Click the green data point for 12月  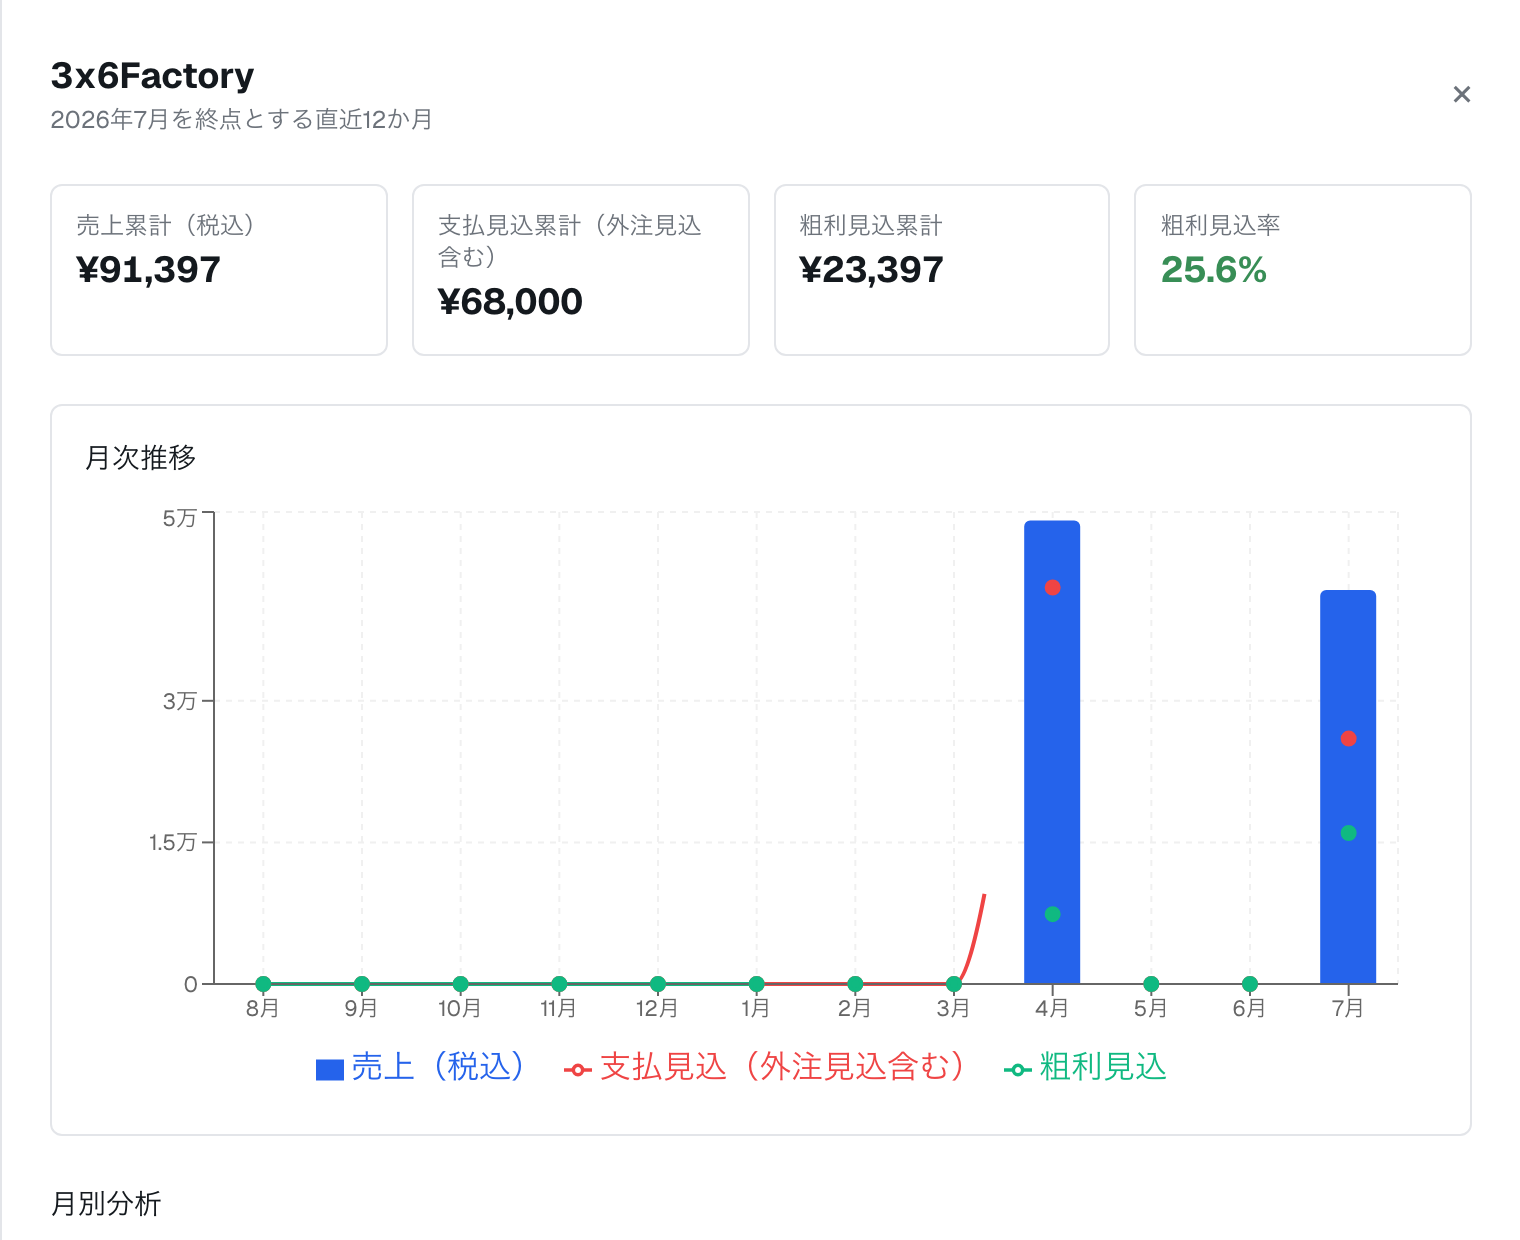658,984
